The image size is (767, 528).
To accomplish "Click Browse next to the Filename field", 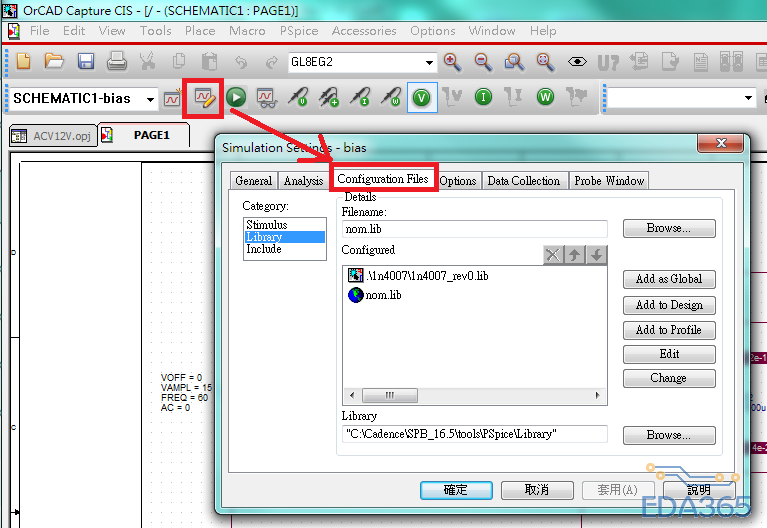I will 669,228.
